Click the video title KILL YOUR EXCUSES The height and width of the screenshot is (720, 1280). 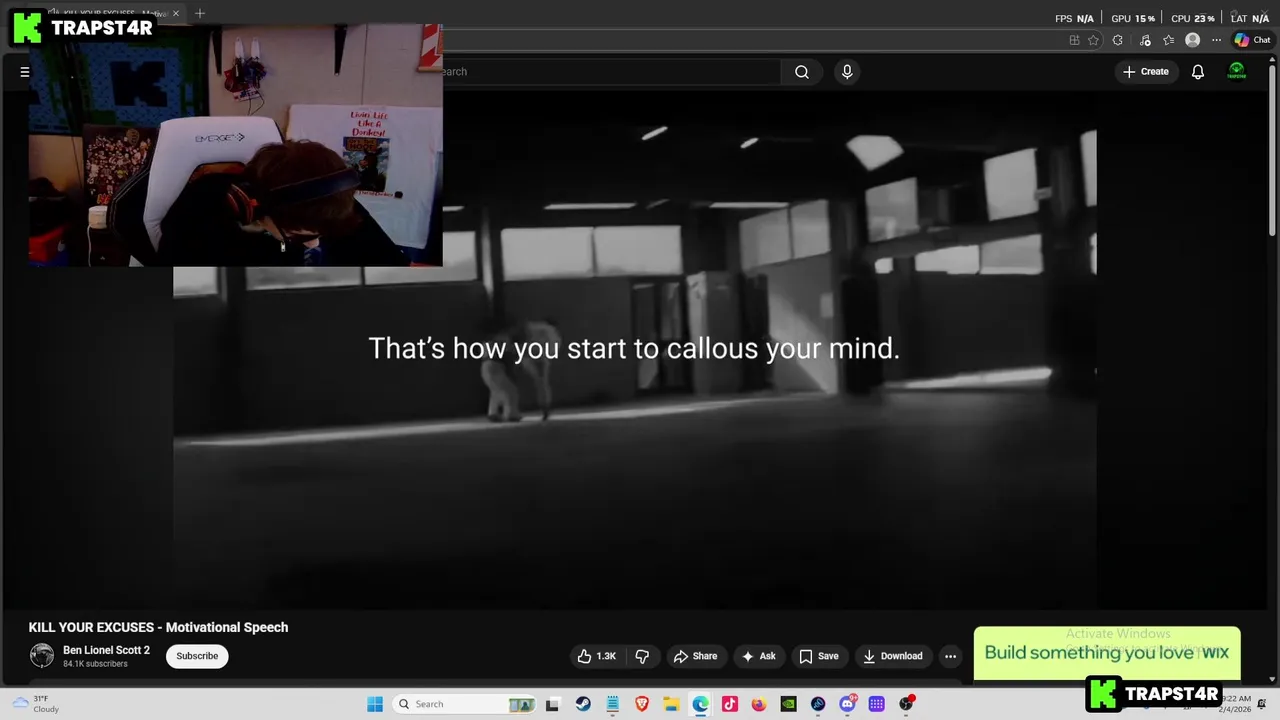coord(158,627)
